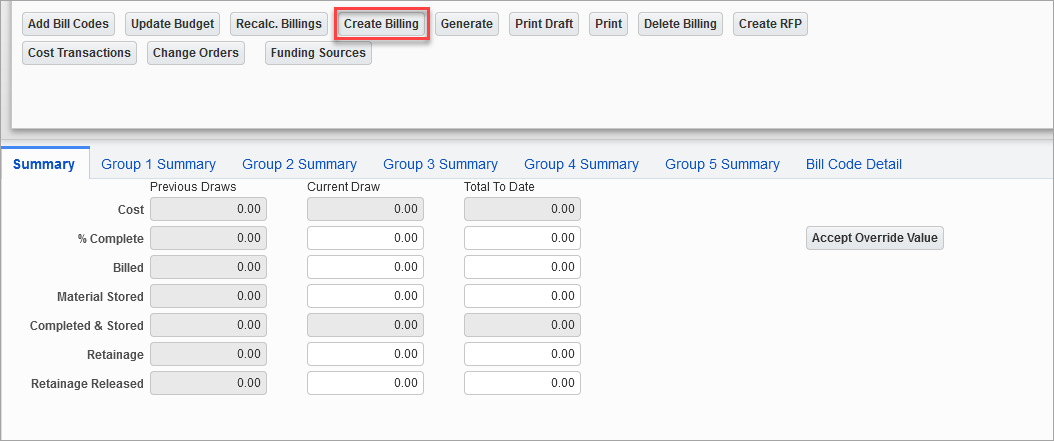Switch to the Bill Code Detail tab

[854, 164]
